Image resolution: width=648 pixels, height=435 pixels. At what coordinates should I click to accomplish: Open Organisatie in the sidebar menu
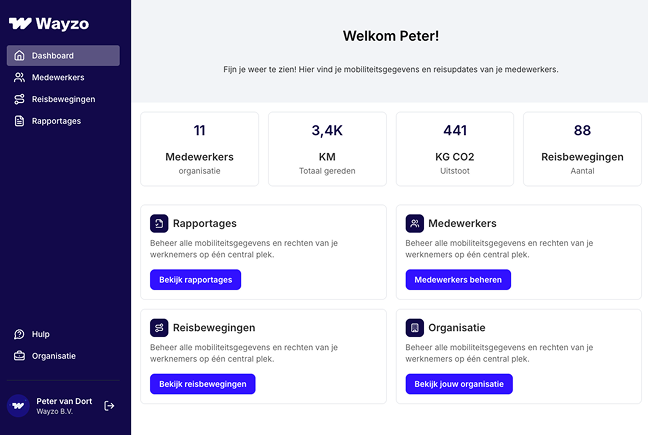click(x=52, y=356)
